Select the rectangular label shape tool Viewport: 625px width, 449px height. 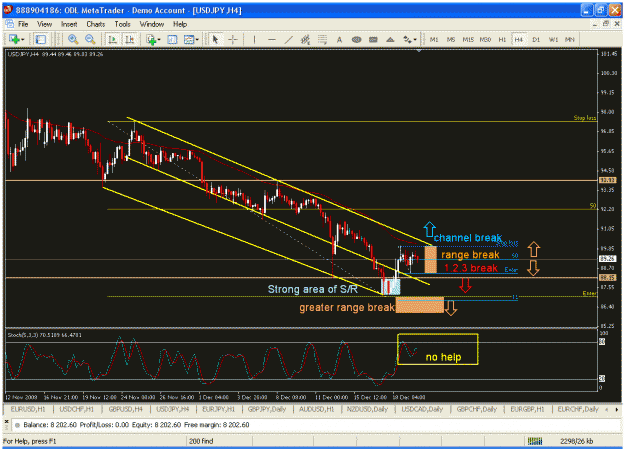point(373,39)
